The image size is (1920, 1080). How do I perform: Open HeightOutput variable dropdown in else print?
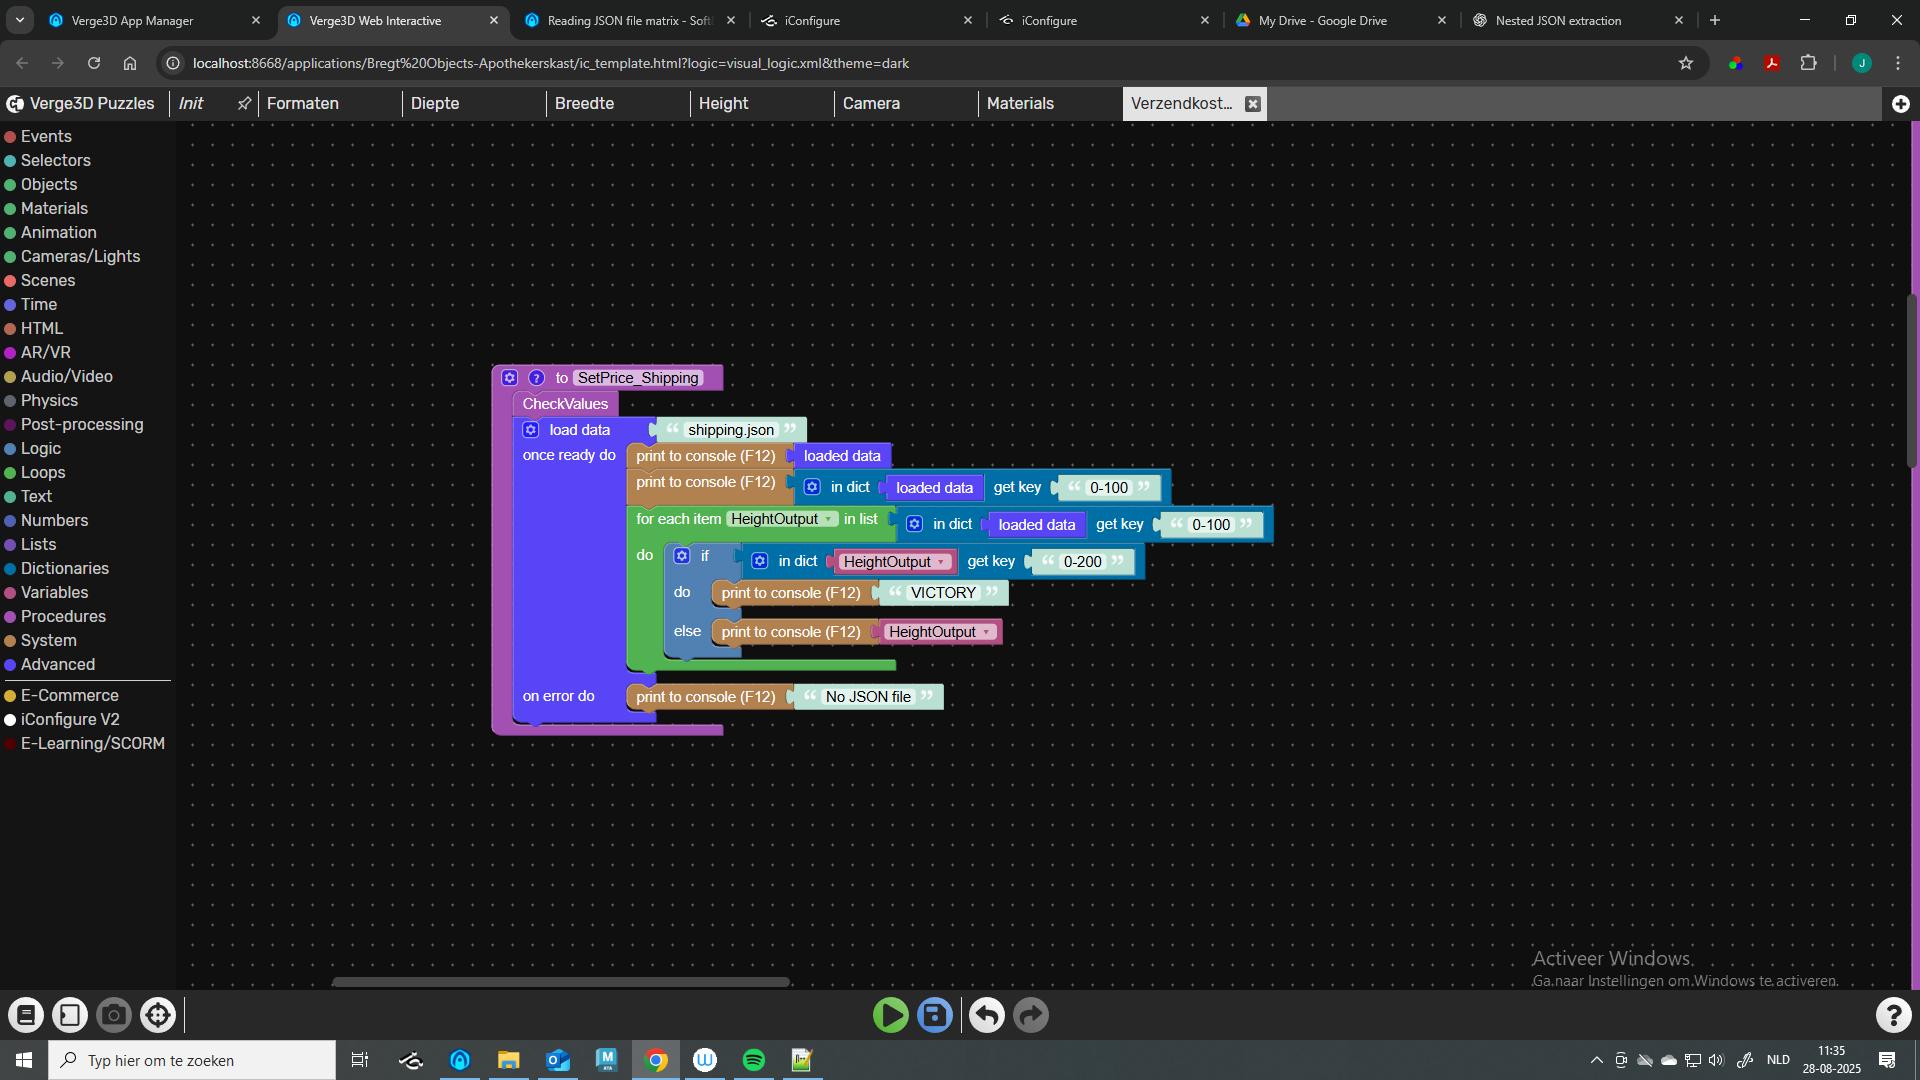987,632
